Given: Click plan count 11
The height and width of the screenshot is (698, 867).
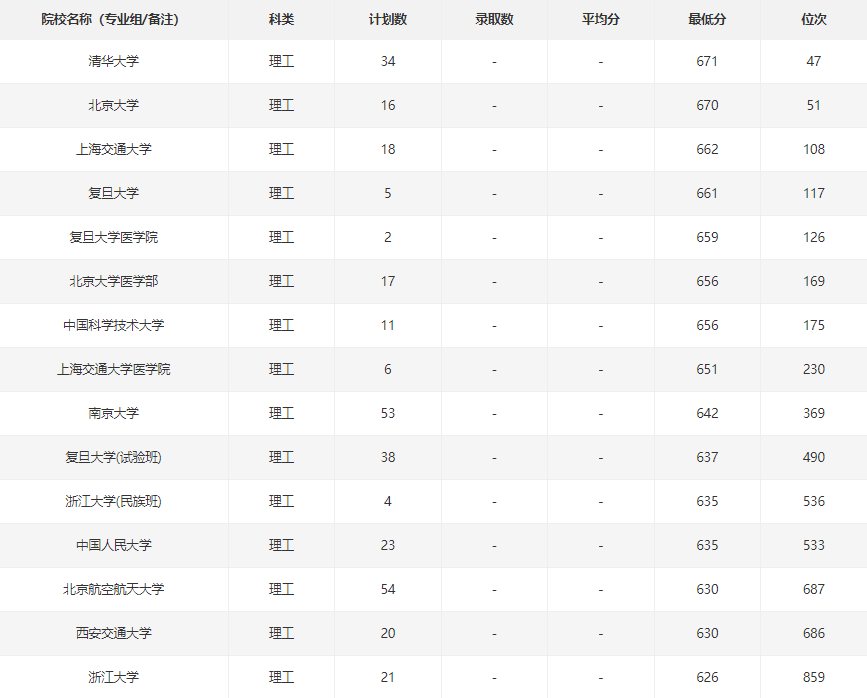Looking at the screenshot, I should point(388,325).
